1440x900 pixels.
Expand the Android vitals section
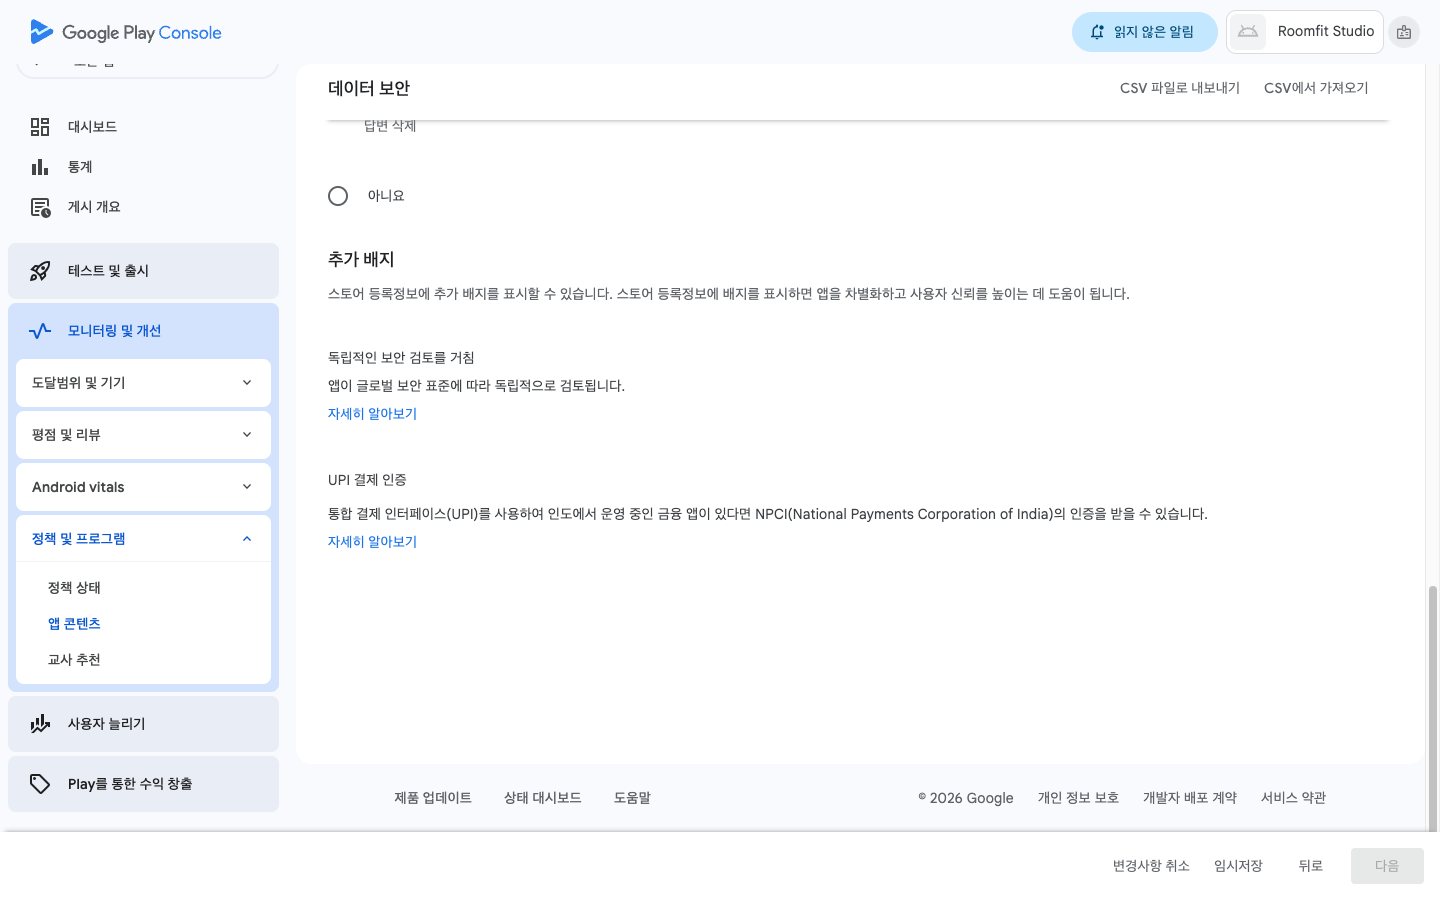pos(143,487)
